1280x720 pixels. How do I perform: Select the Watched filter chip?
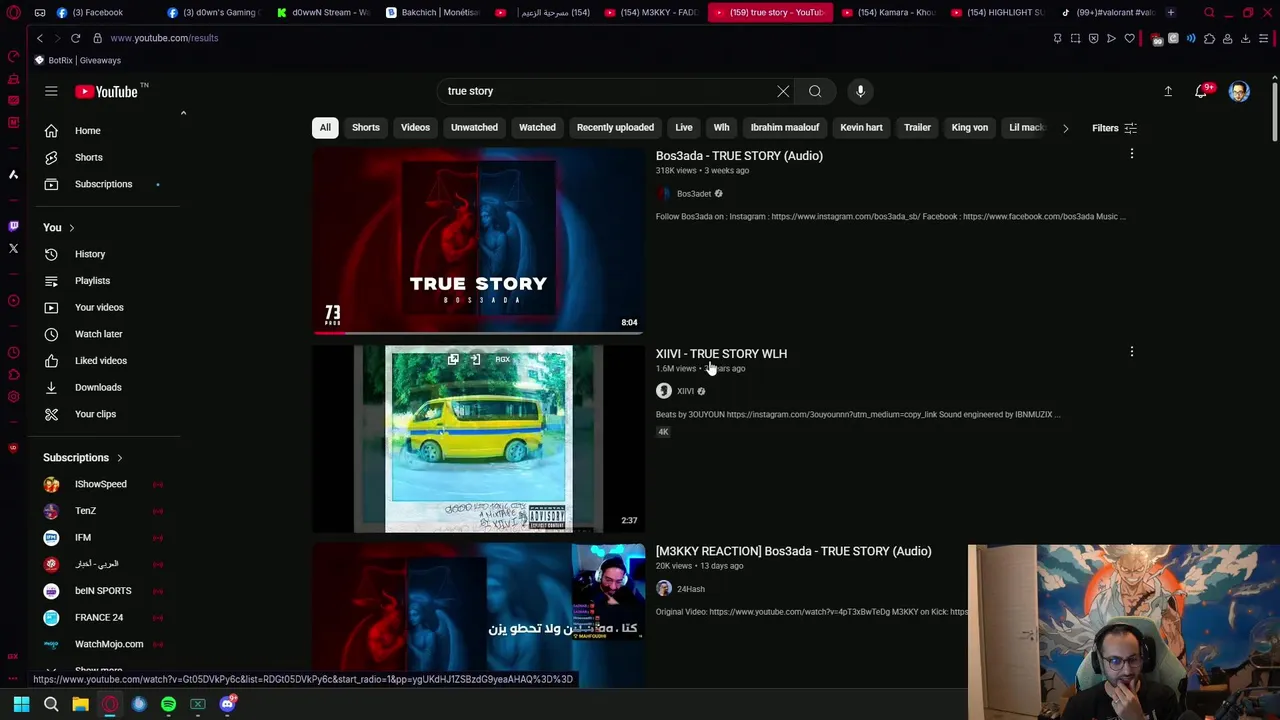point(537,128)
